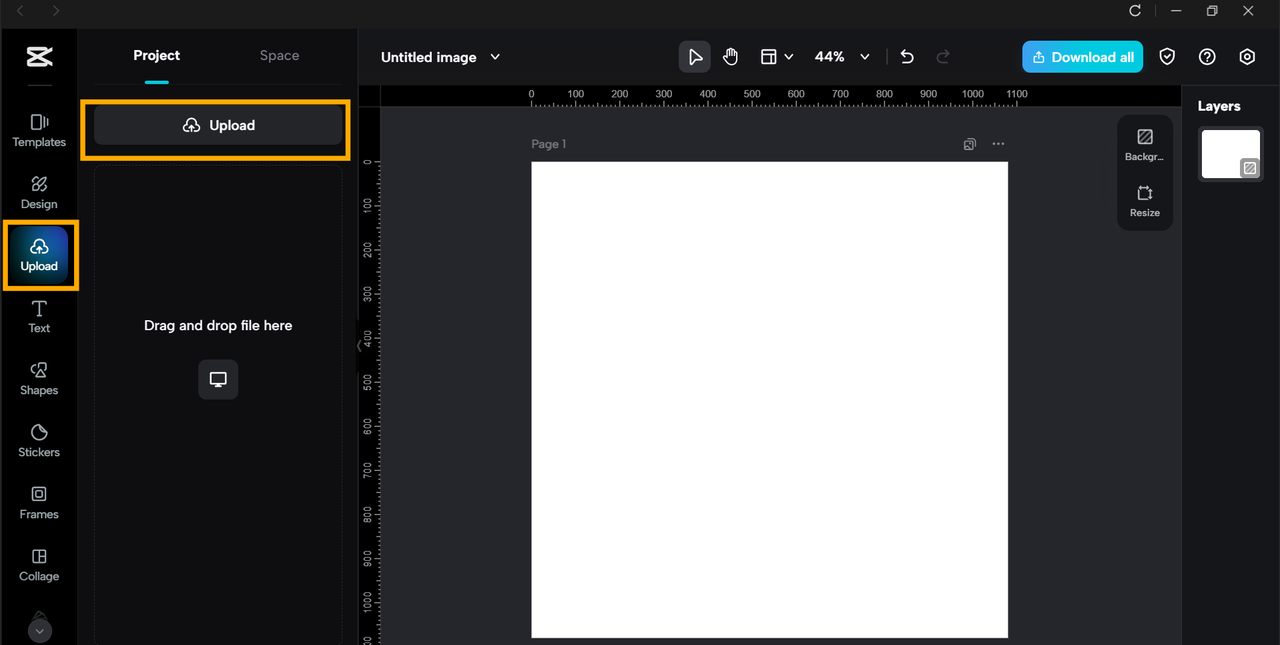This screenshot has width=1280, height=645.
Task: Activate the Hand pan tool
Action: 730,57
